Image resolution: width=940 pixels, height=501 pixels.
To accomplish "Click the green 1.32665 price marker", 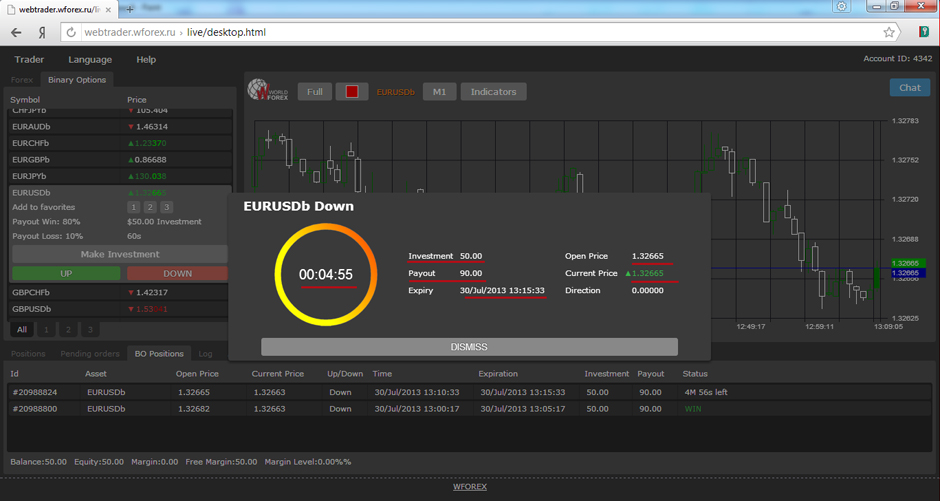I will (x=909, y=263).
